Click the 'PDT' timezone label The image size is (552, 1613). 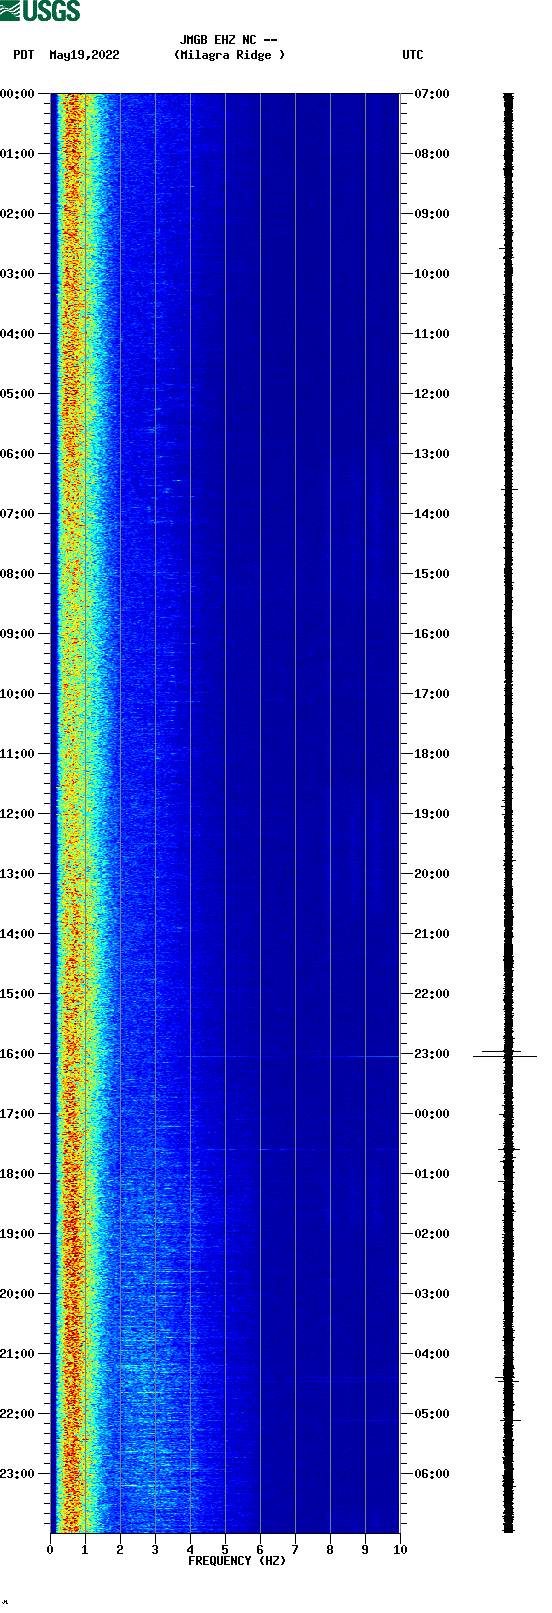pyautogui.click(x=24, y=55)
